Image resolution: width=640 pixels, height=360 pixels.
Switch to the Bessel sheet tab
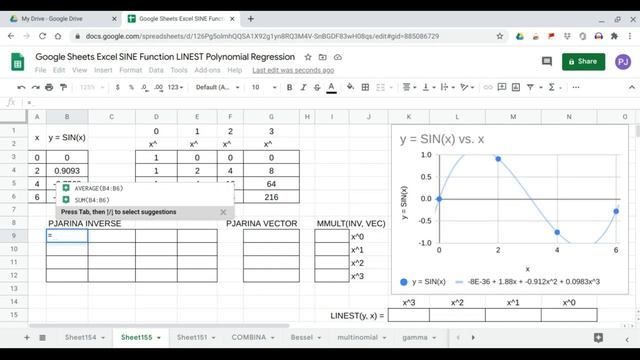tap(302, 338)
